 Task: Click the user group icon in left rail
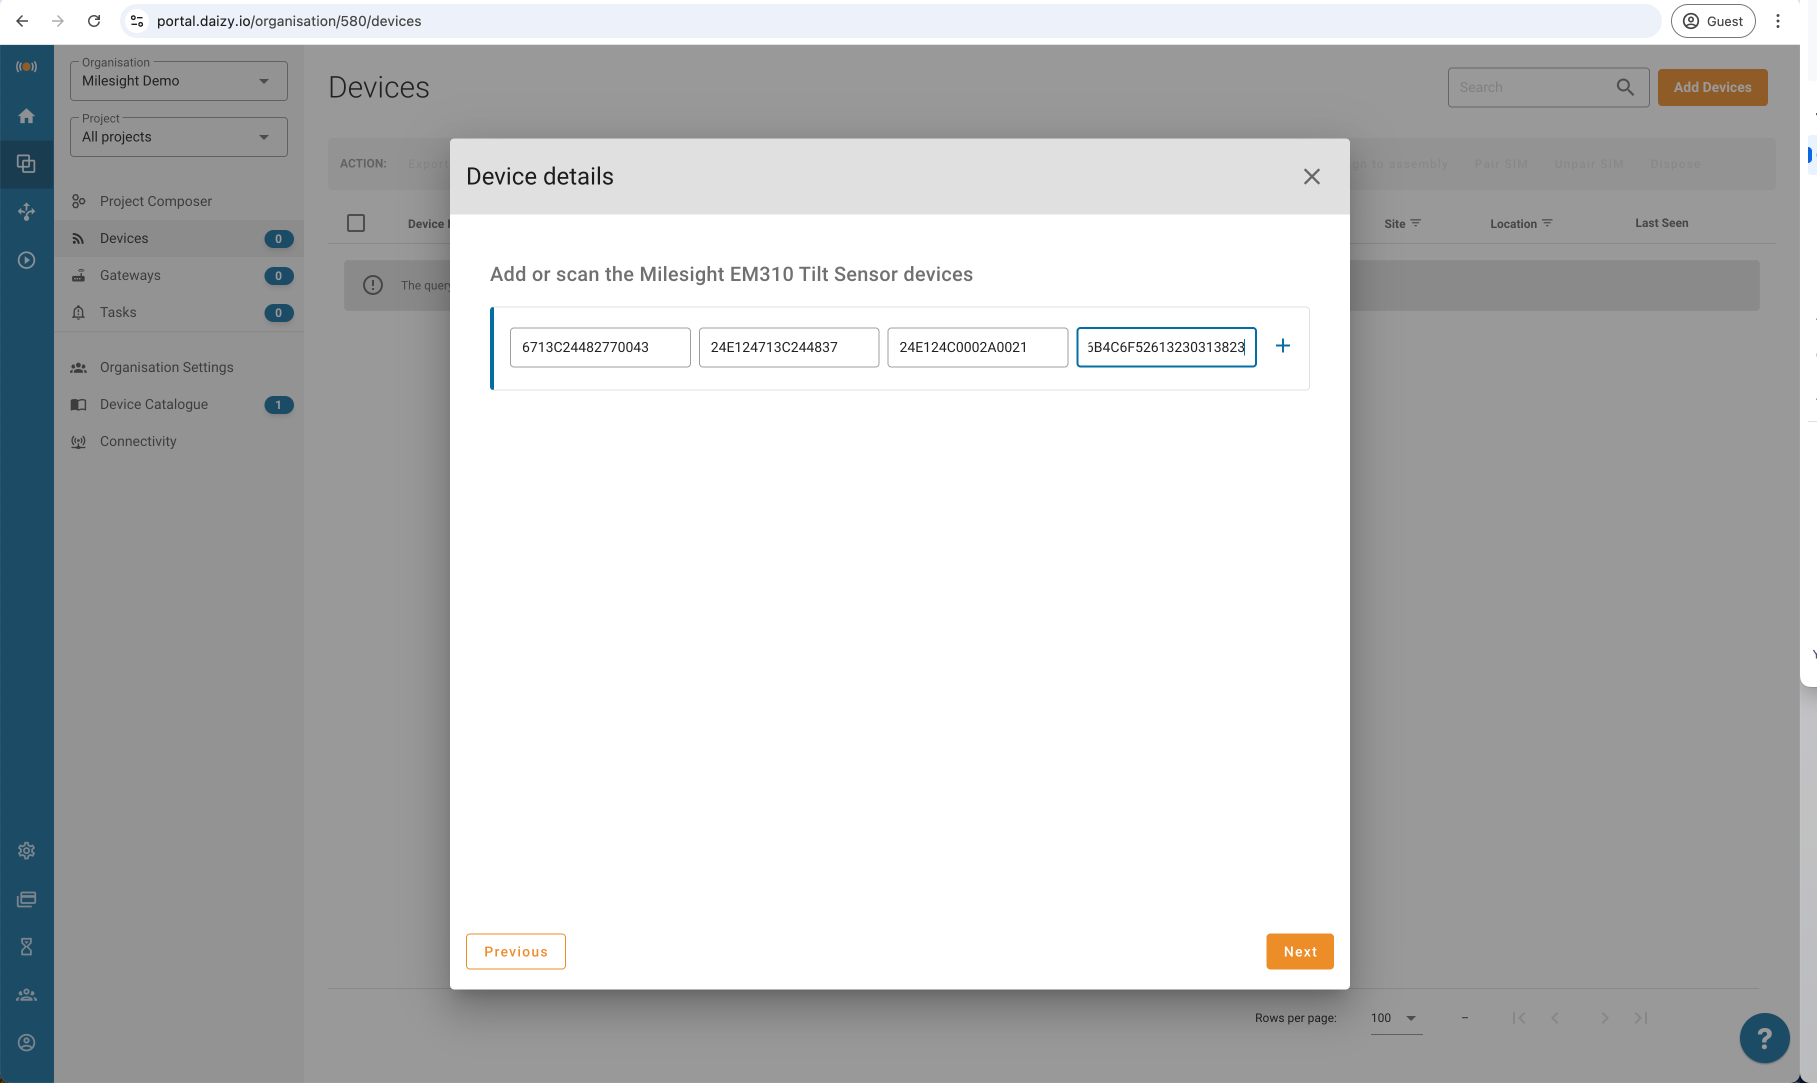pos(27,995)
